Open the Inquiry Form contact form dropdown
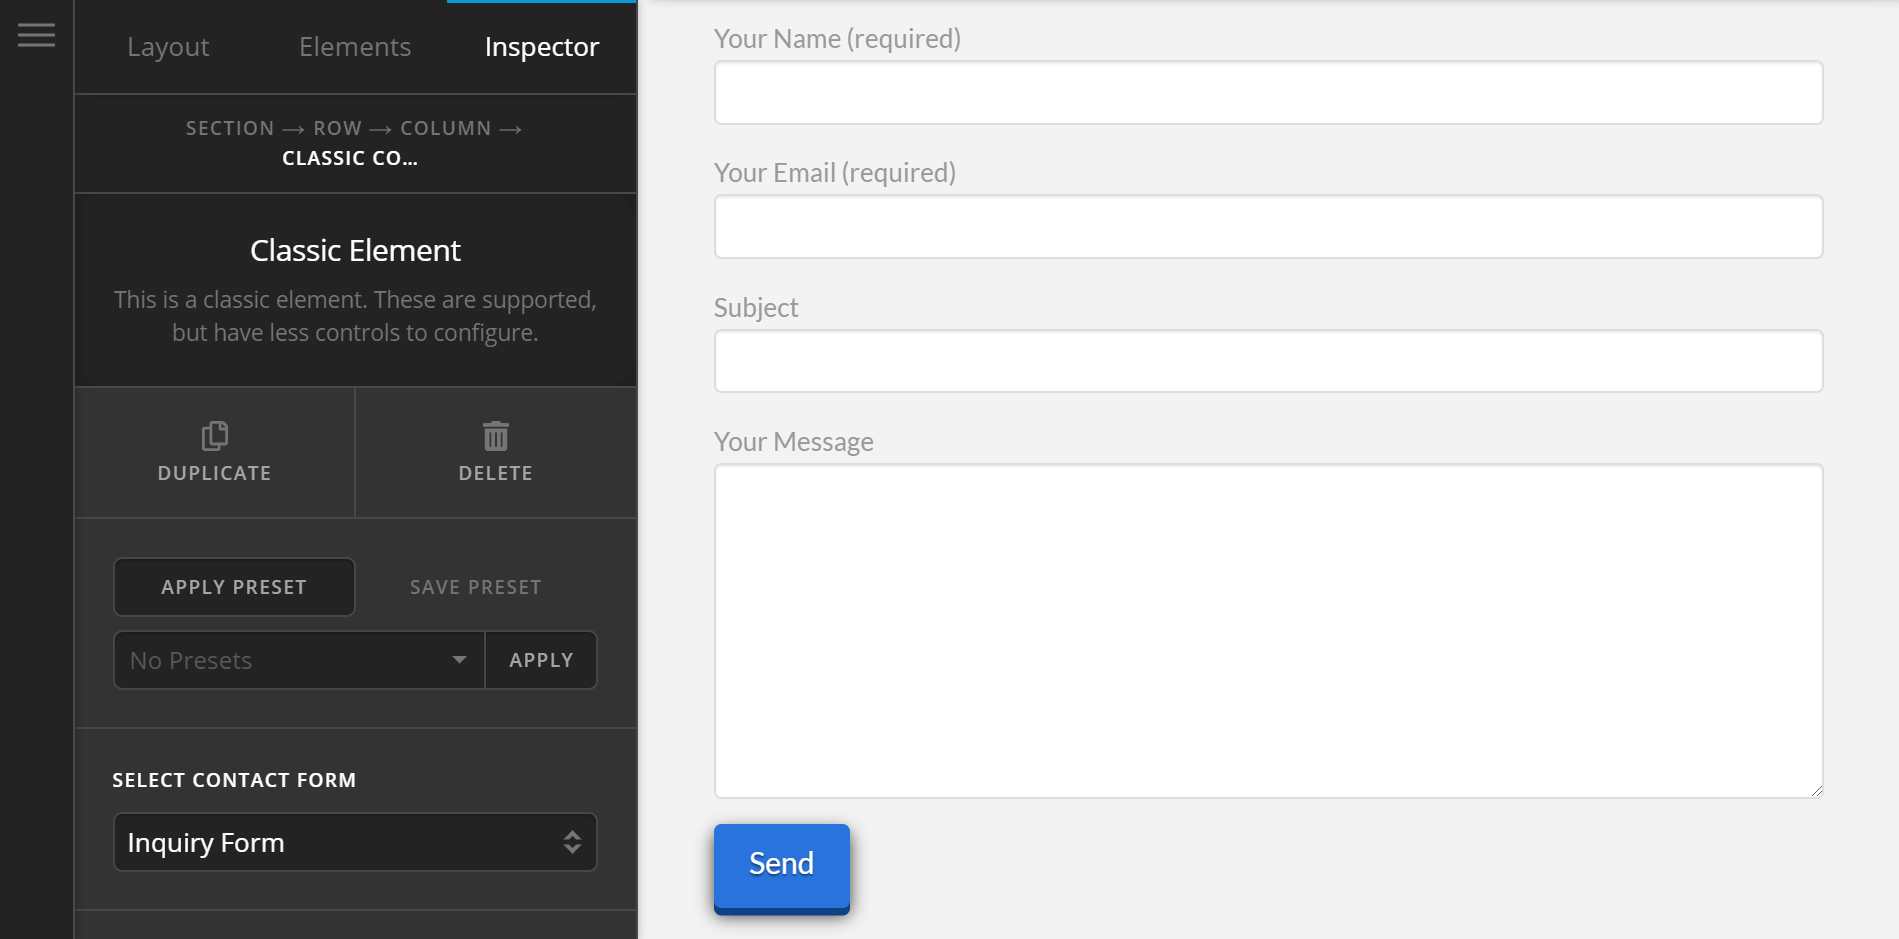This screenshot has width=1899, height=939. click(355, 842)
